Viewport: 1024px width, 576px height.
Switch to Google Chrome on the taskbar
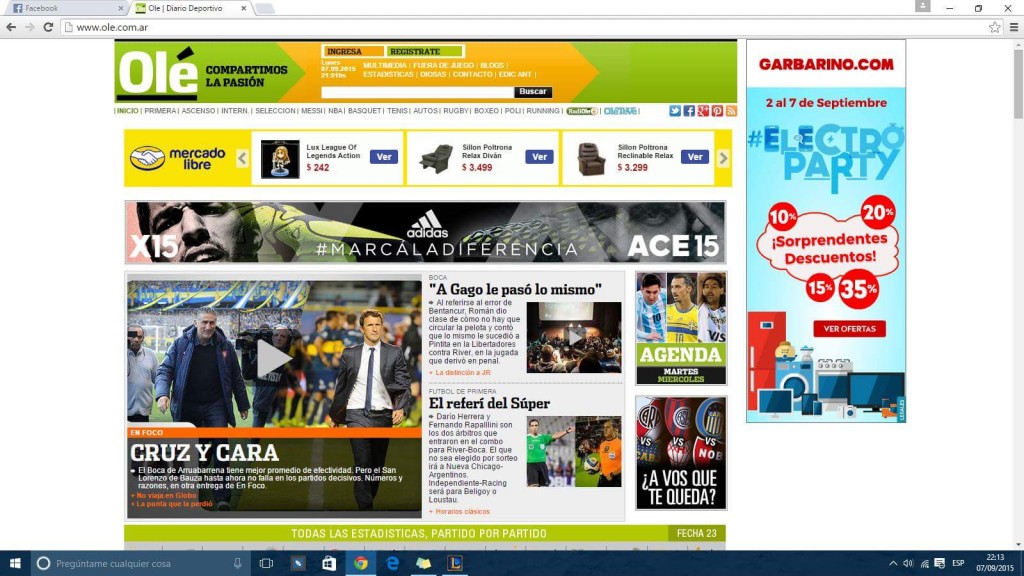pos(360,563)
